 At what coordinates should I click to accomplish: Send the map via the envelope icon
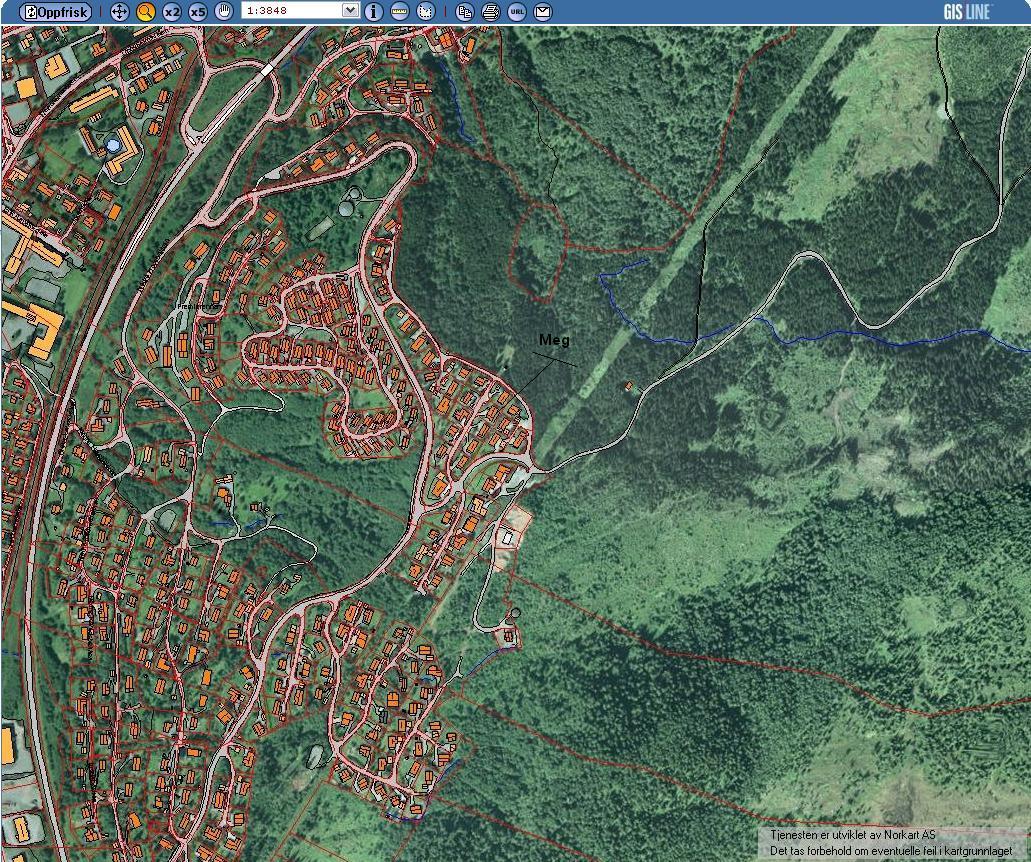[x=543, y=12]
